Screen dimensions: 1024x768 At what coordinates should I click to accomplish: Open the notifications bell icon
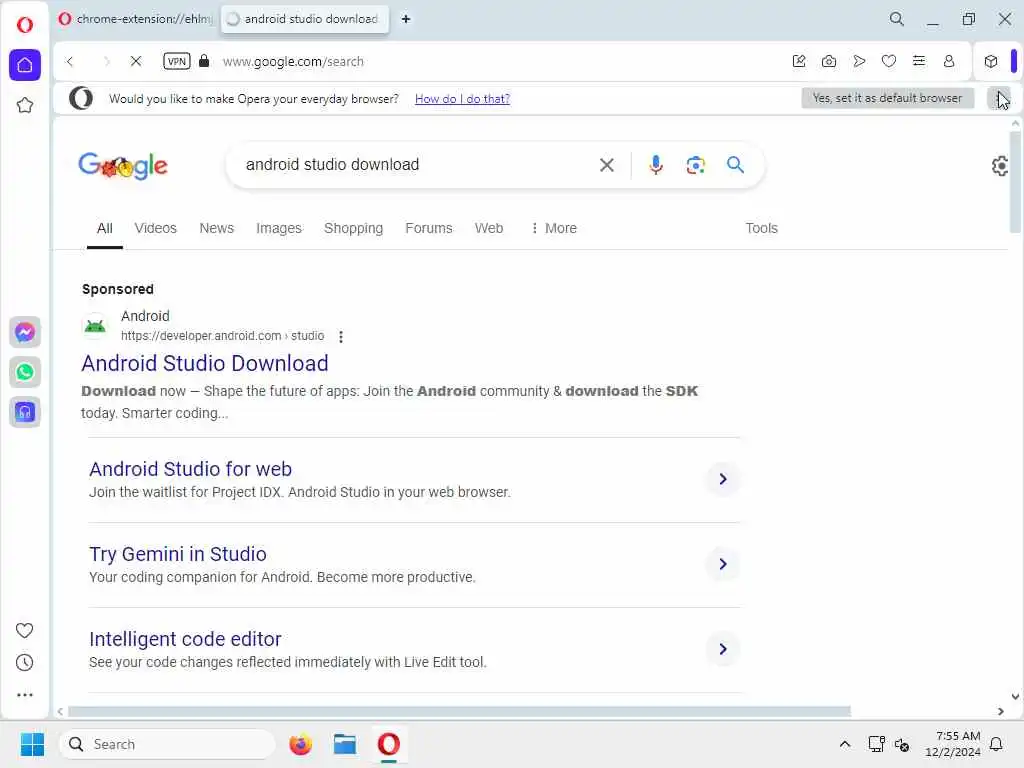996,744
